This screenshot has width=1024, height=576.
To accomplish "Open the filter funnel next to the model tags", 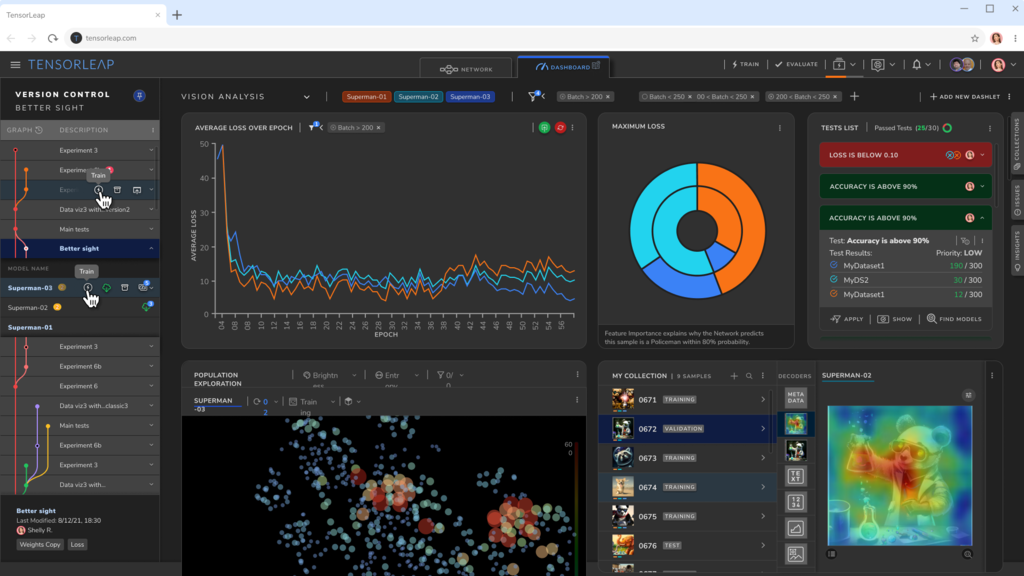I will point(534,97).
